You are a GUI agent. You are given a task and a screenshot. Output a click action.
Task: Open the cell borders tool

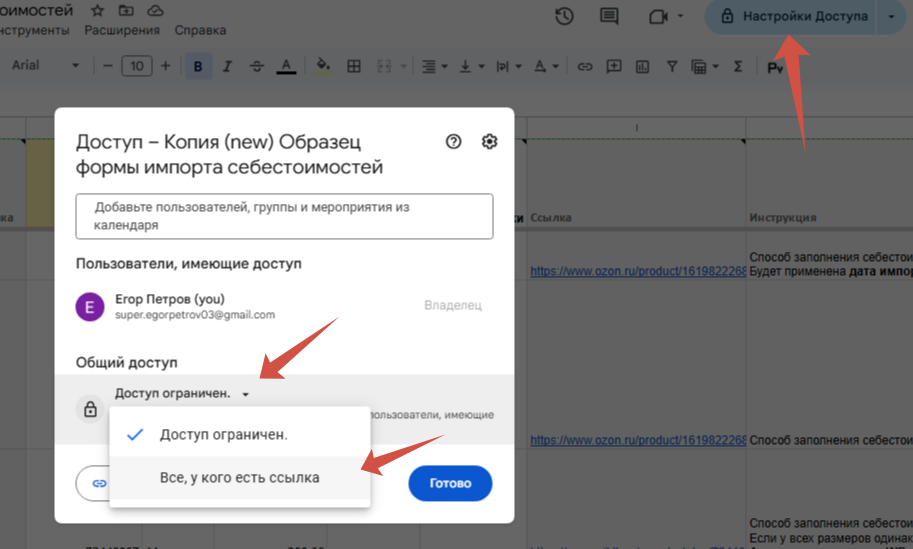(x=353, y=66)
